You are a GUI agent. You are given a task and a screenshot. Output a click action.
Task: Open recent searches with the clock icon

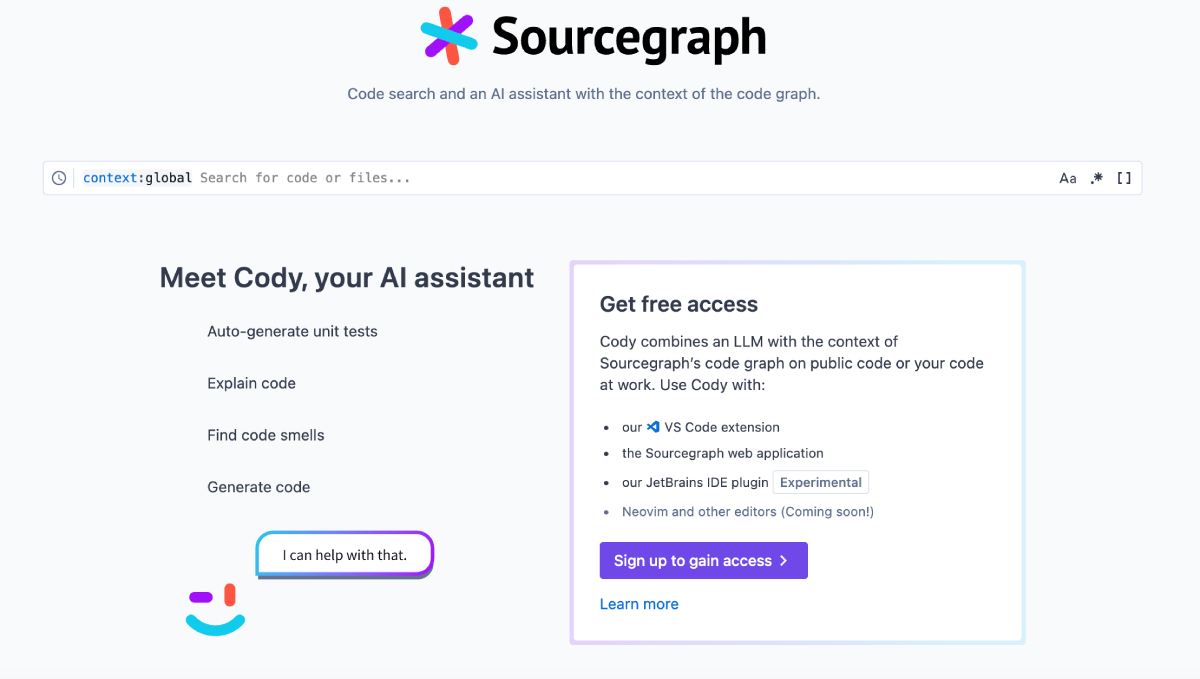click(59, 177)
